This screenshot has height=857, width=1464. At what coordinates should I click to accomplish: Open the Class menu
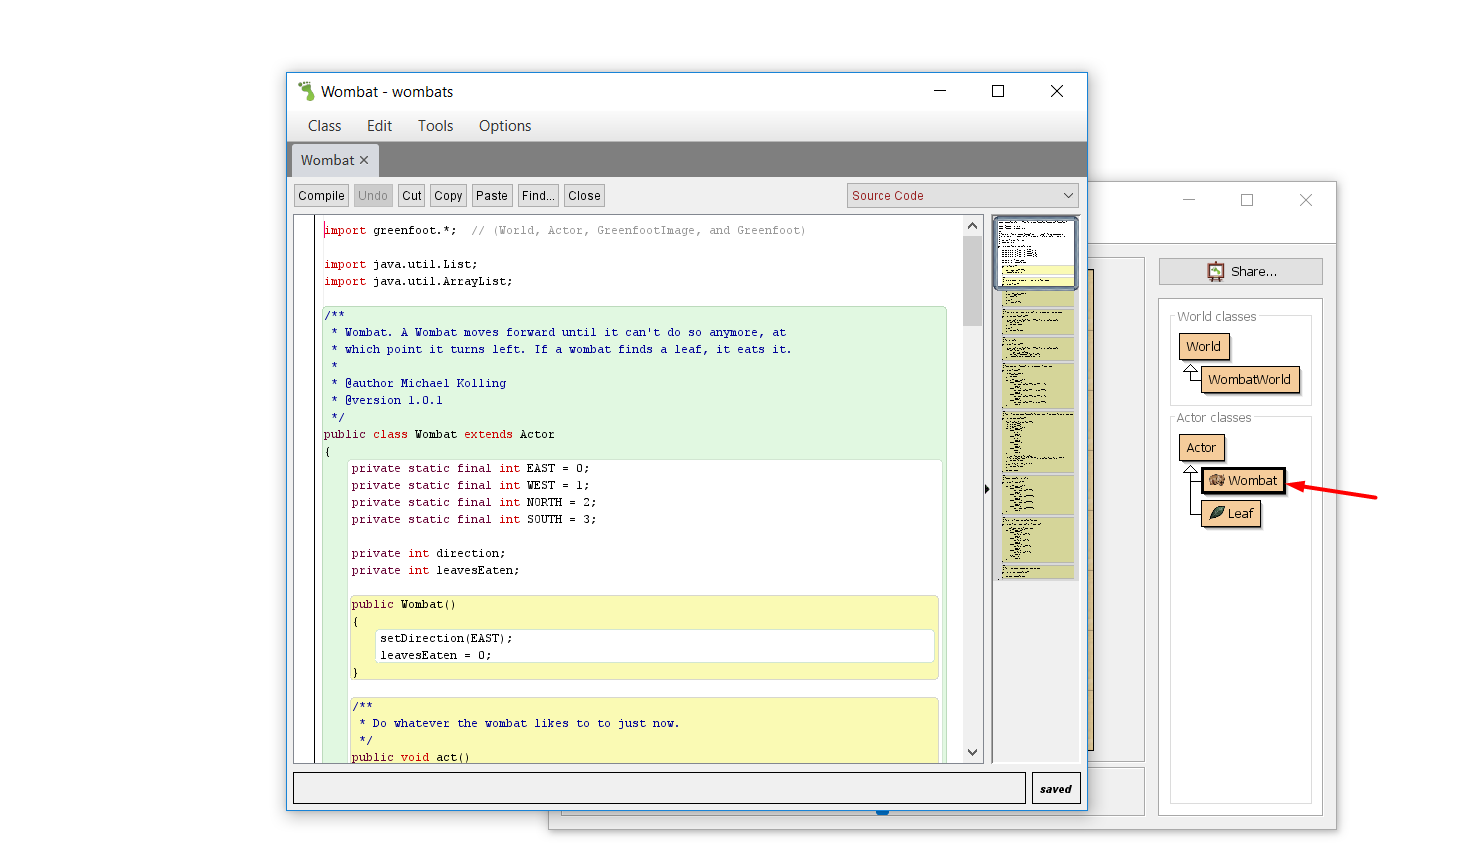(324, 126)
